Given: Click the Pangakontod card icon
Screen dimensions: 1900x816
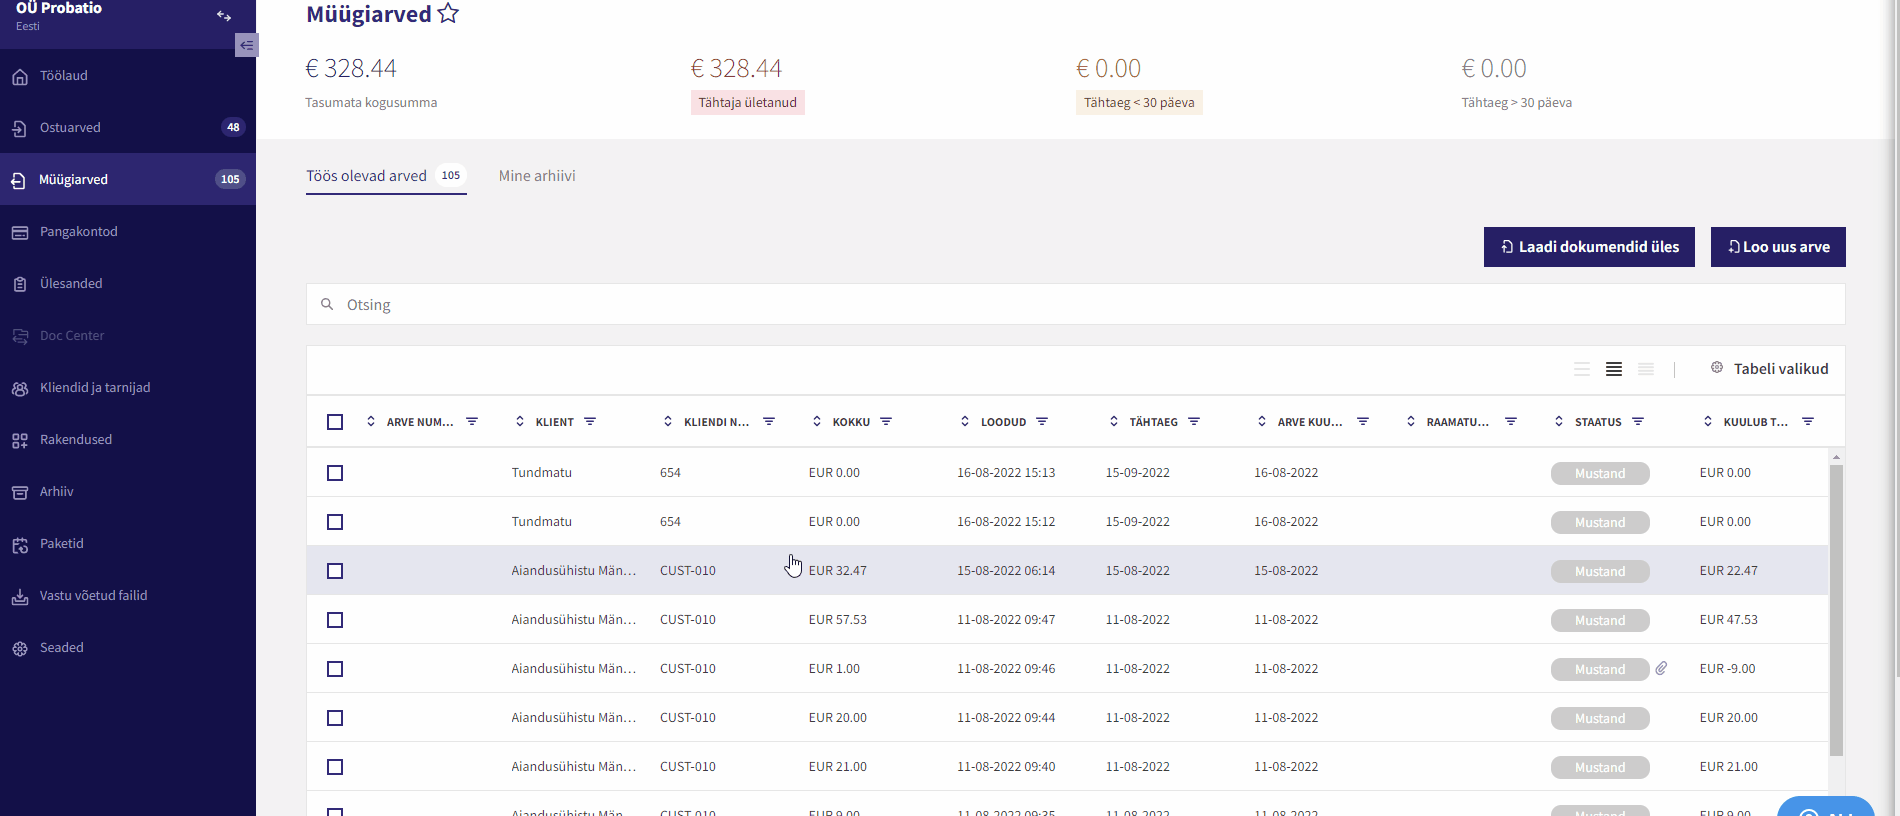Looking at the screenshot, I should (x=20, y=232).
